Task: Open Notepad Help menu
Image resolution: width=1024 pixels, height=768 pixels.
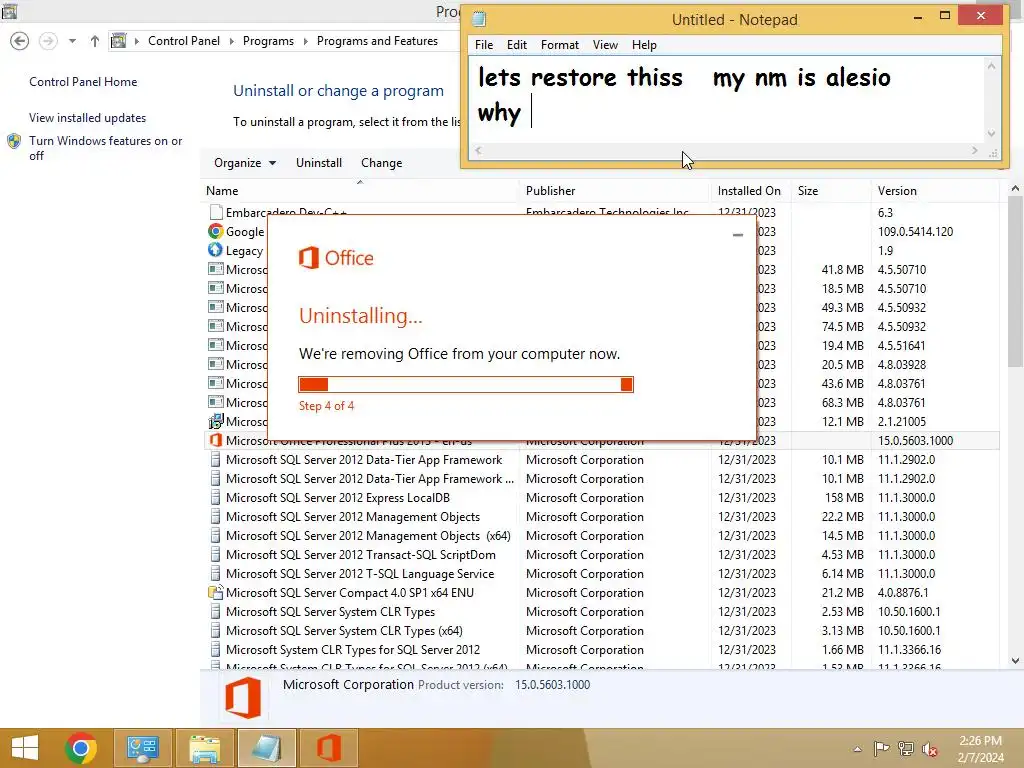Action: point(644,44)
